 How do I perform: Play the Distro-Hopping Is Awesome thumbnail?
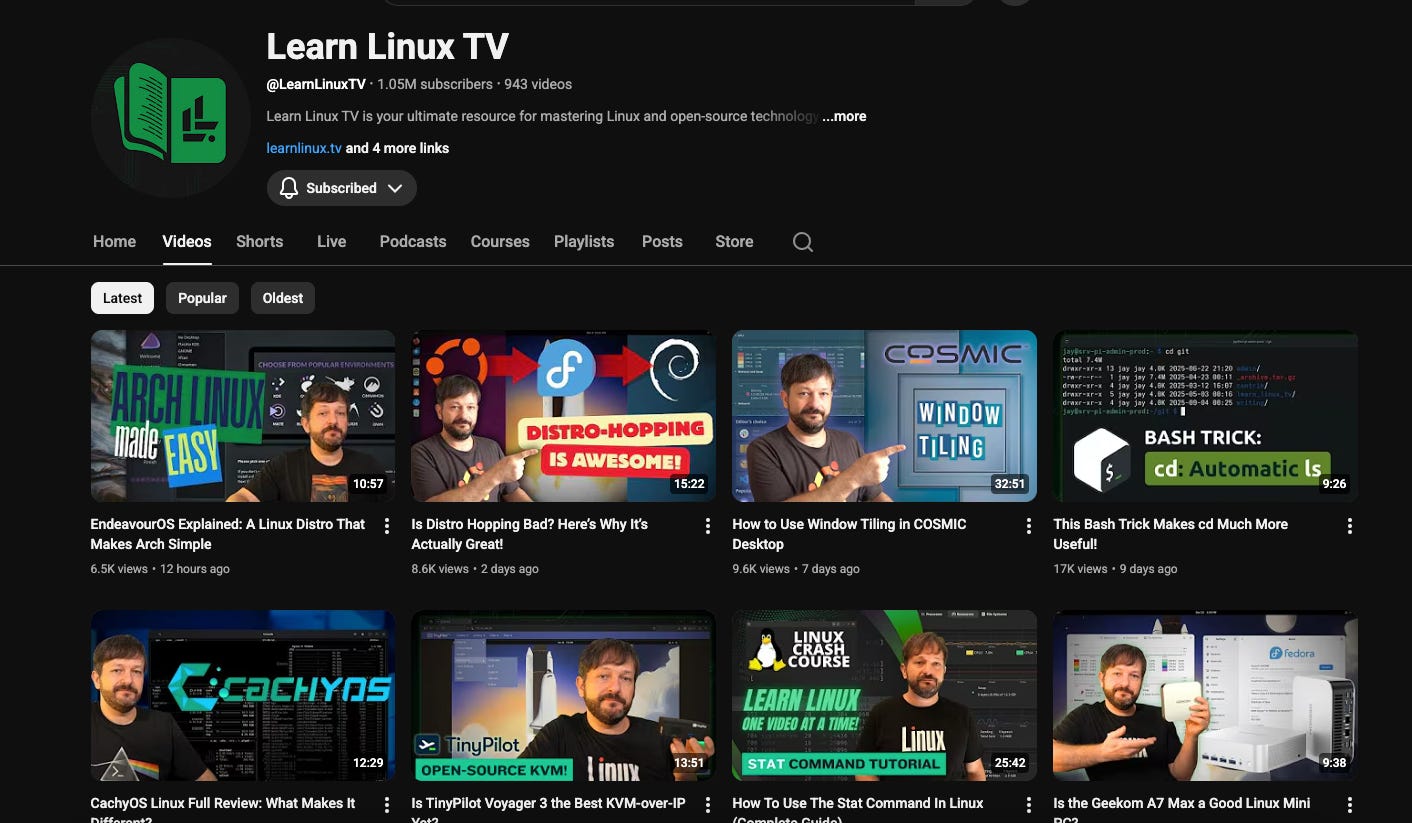tap(564, 416)
